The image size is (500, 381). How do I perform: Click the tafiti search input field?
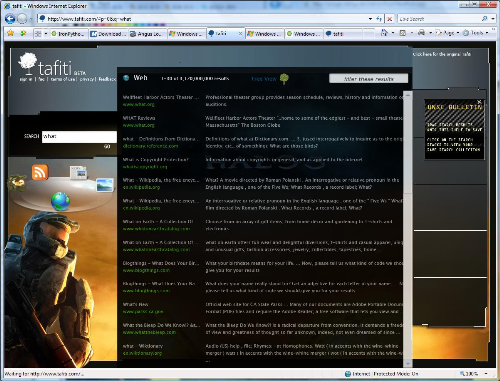pyautogui.click(x=79, y=137)
